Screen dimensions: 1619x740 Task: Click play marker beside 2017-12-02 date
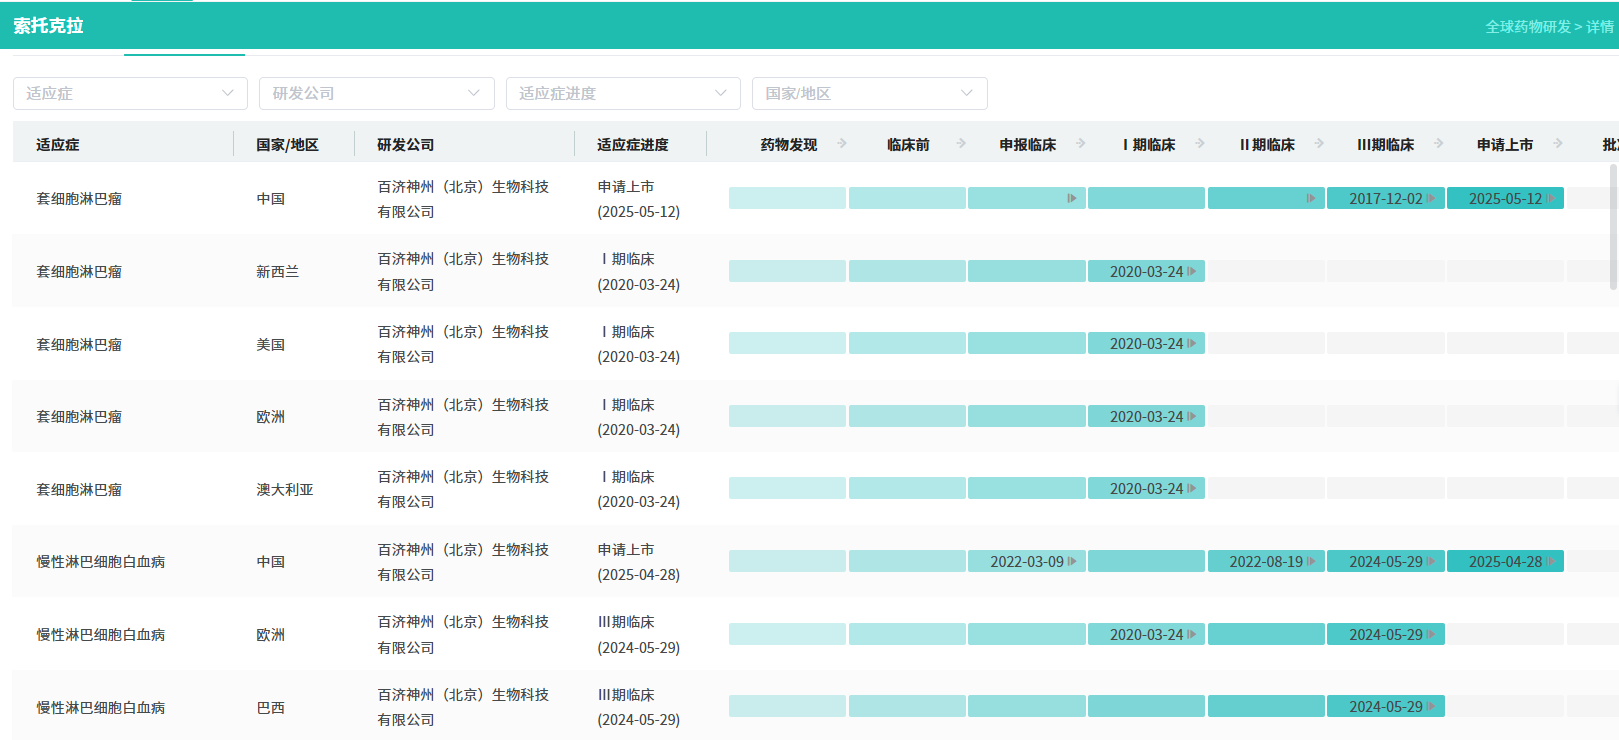1431,199
